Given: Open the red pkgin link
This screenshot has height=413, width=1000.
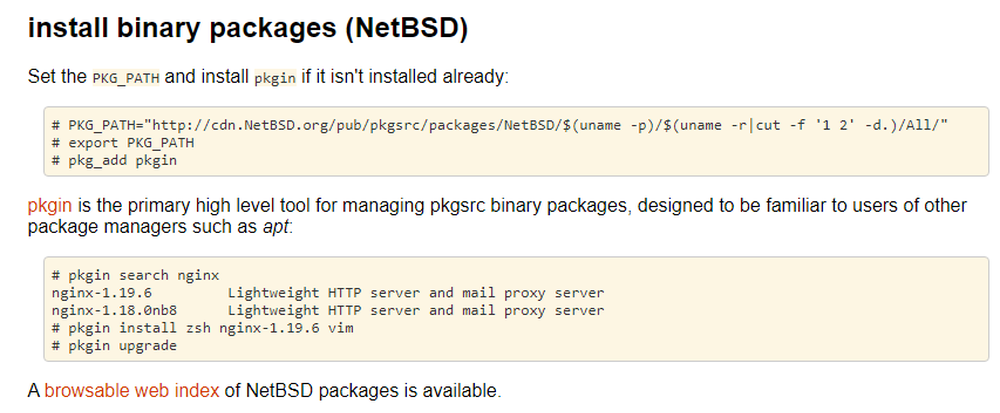Looking at the screenshot, I should (x=49, y=206).
